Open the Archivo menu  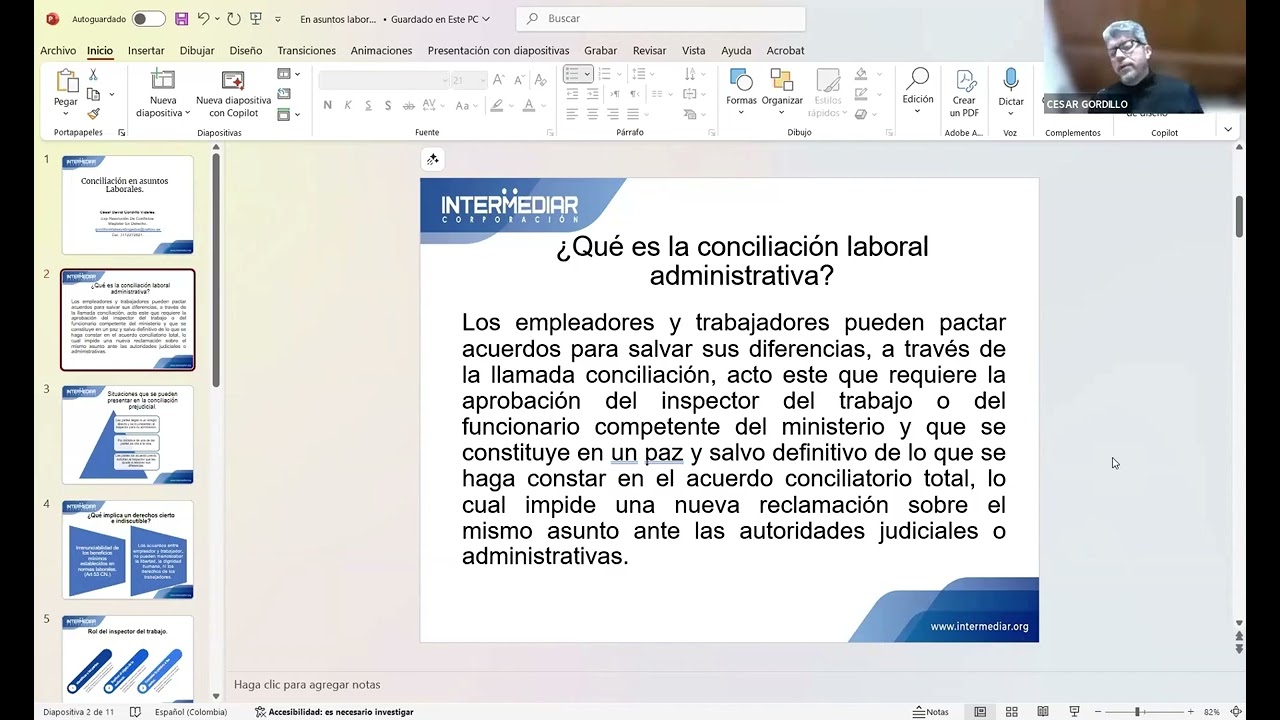click(x=58, y=50)
